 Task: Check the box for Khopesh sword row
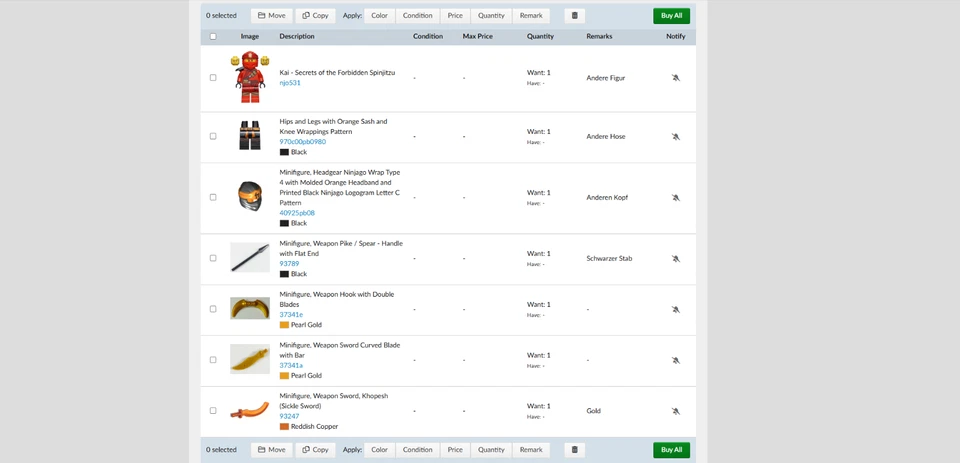[213, 410]
